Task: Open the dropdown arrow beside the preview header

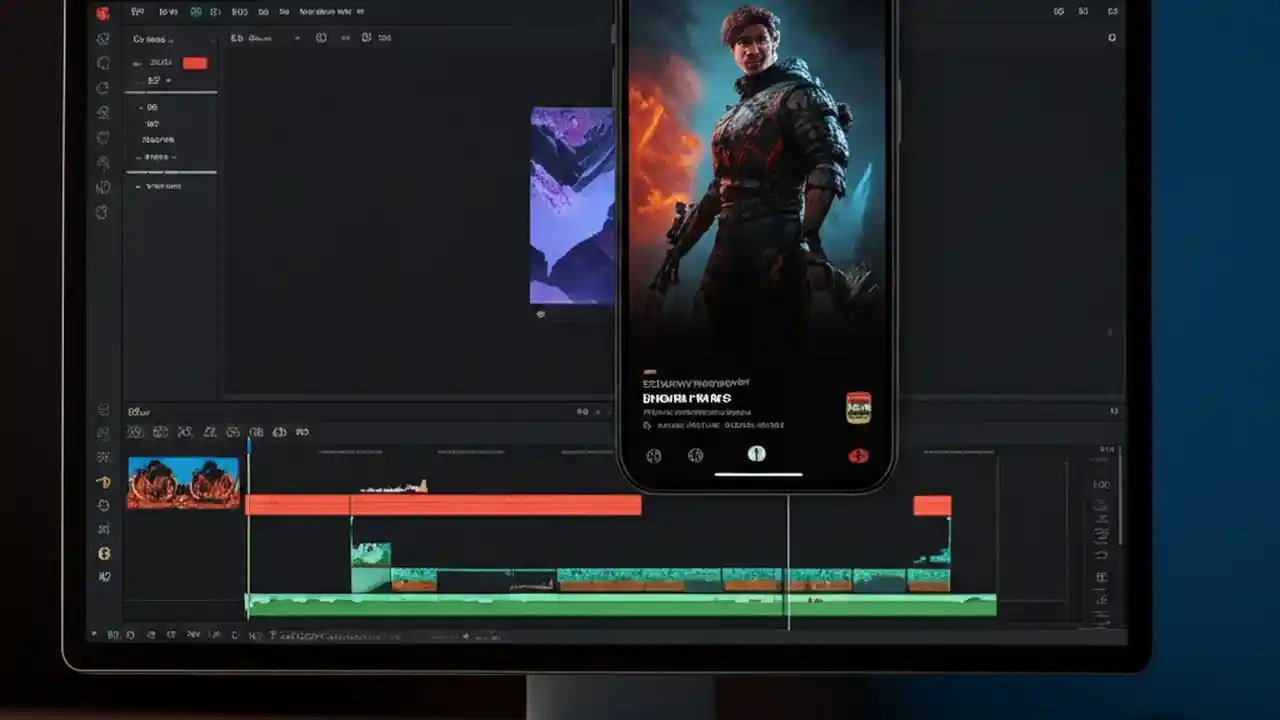Action: [297, 38]
